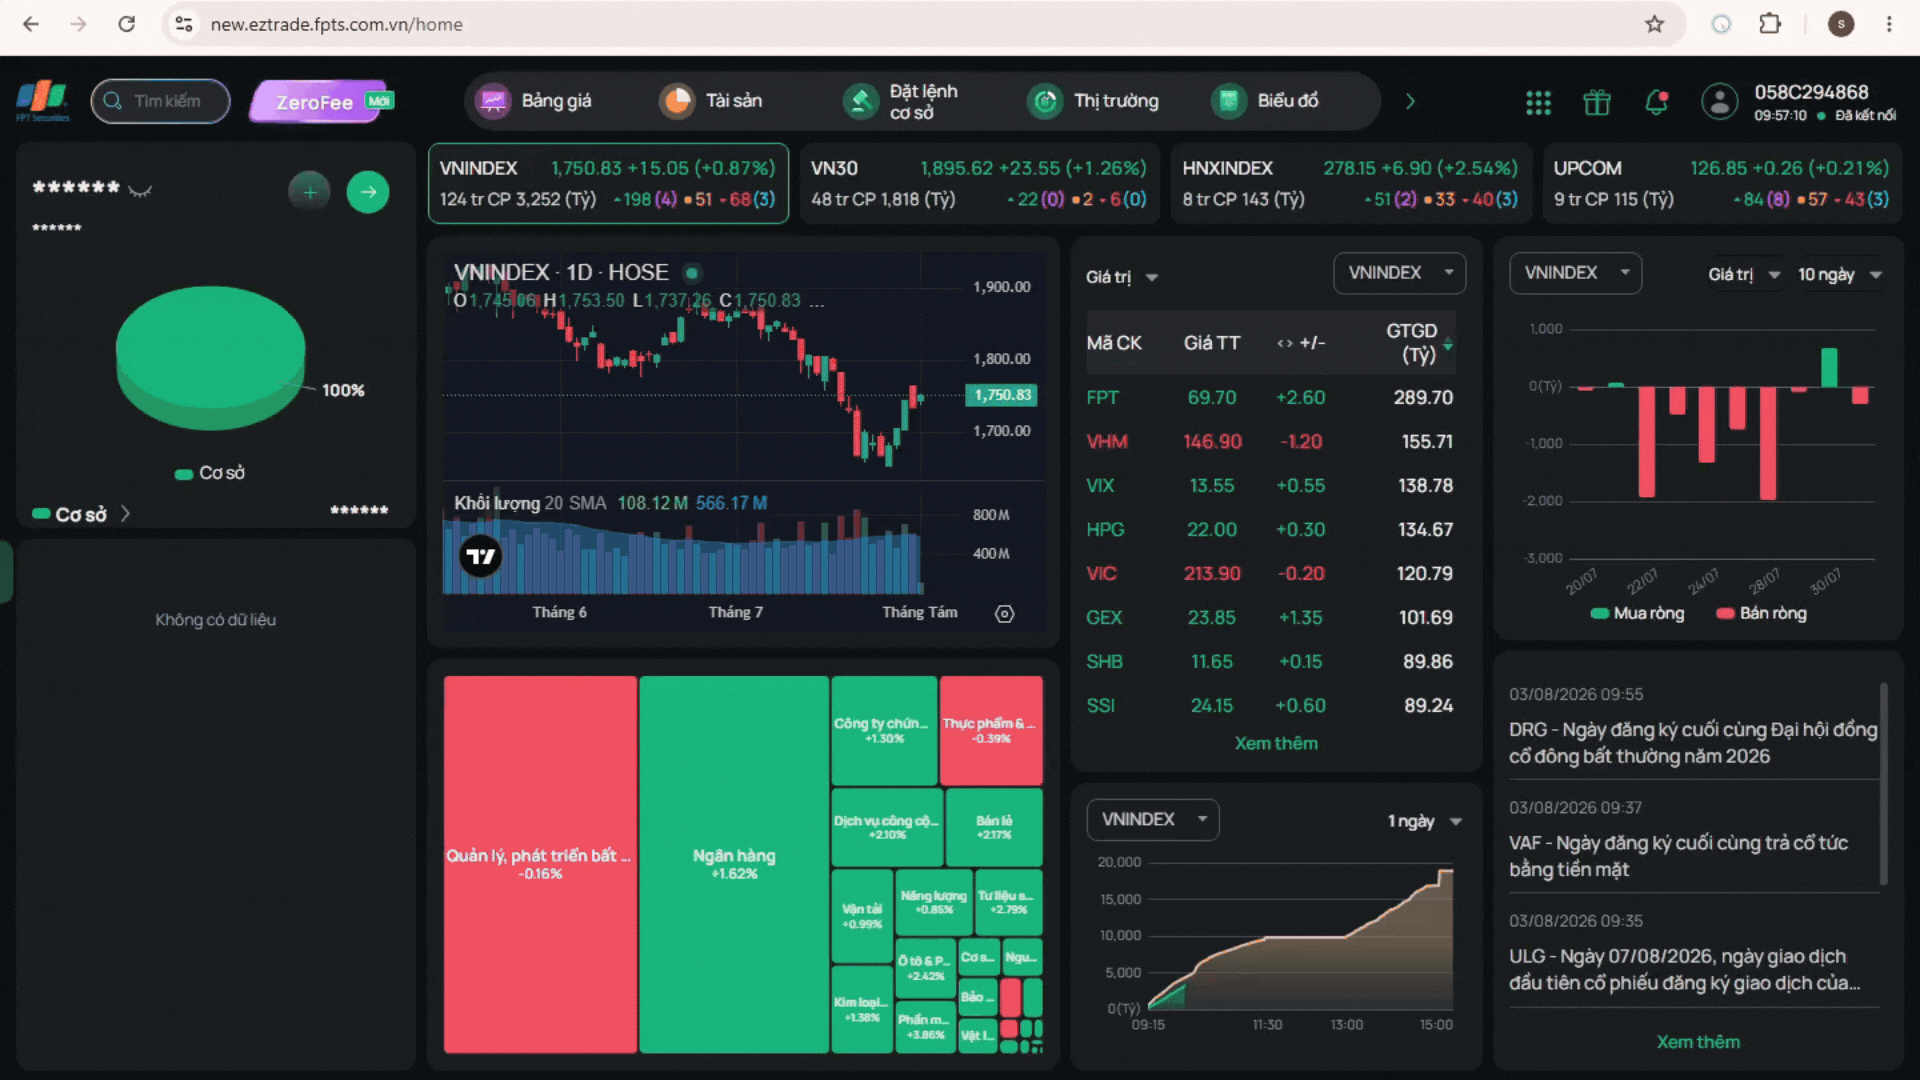Open the Chrome three-dot menu
The image size is (1920, 1080).
(x=1889, y=24)
